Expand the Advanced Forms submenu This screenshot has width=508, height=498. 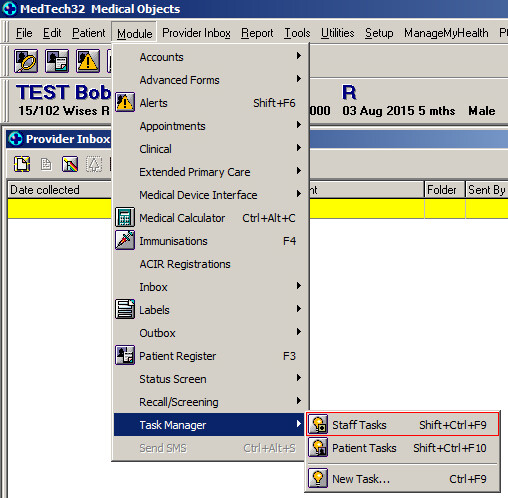[211, 80]
